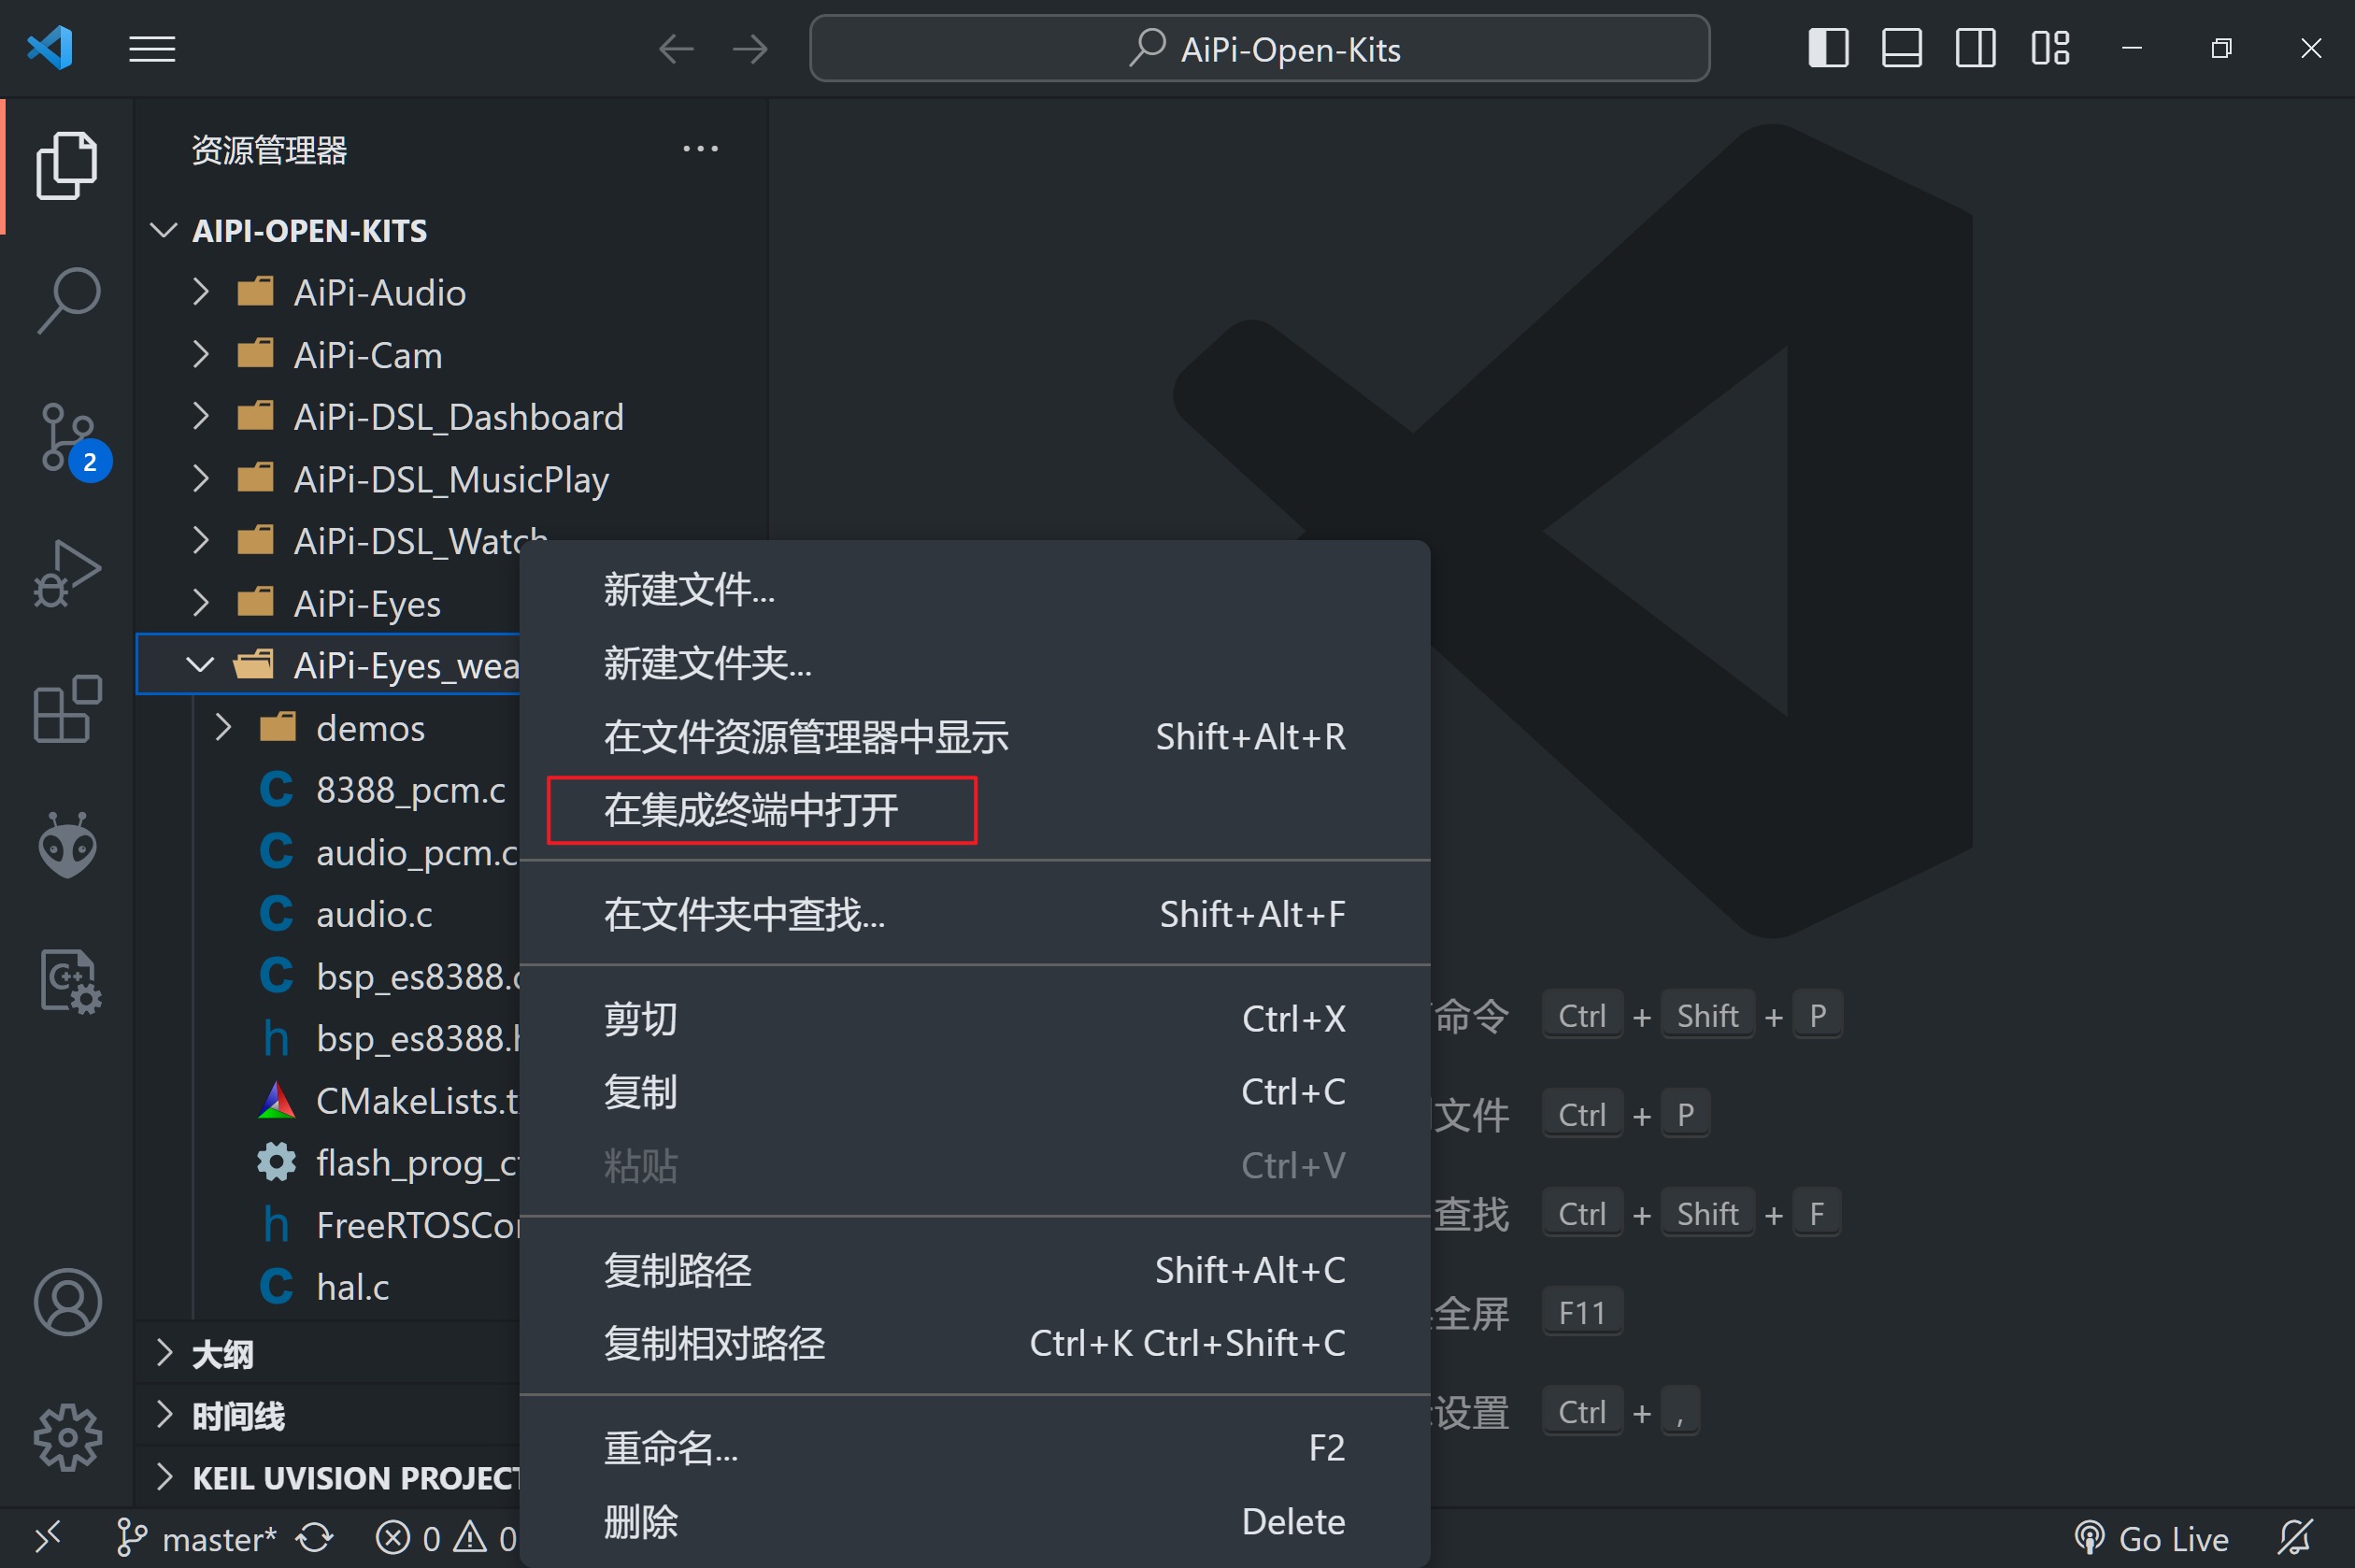This screenshot has width=2355, height=1568.
Task: Click the AiPi-Open-Kits search command center
Action: [x=1259, y=48]
